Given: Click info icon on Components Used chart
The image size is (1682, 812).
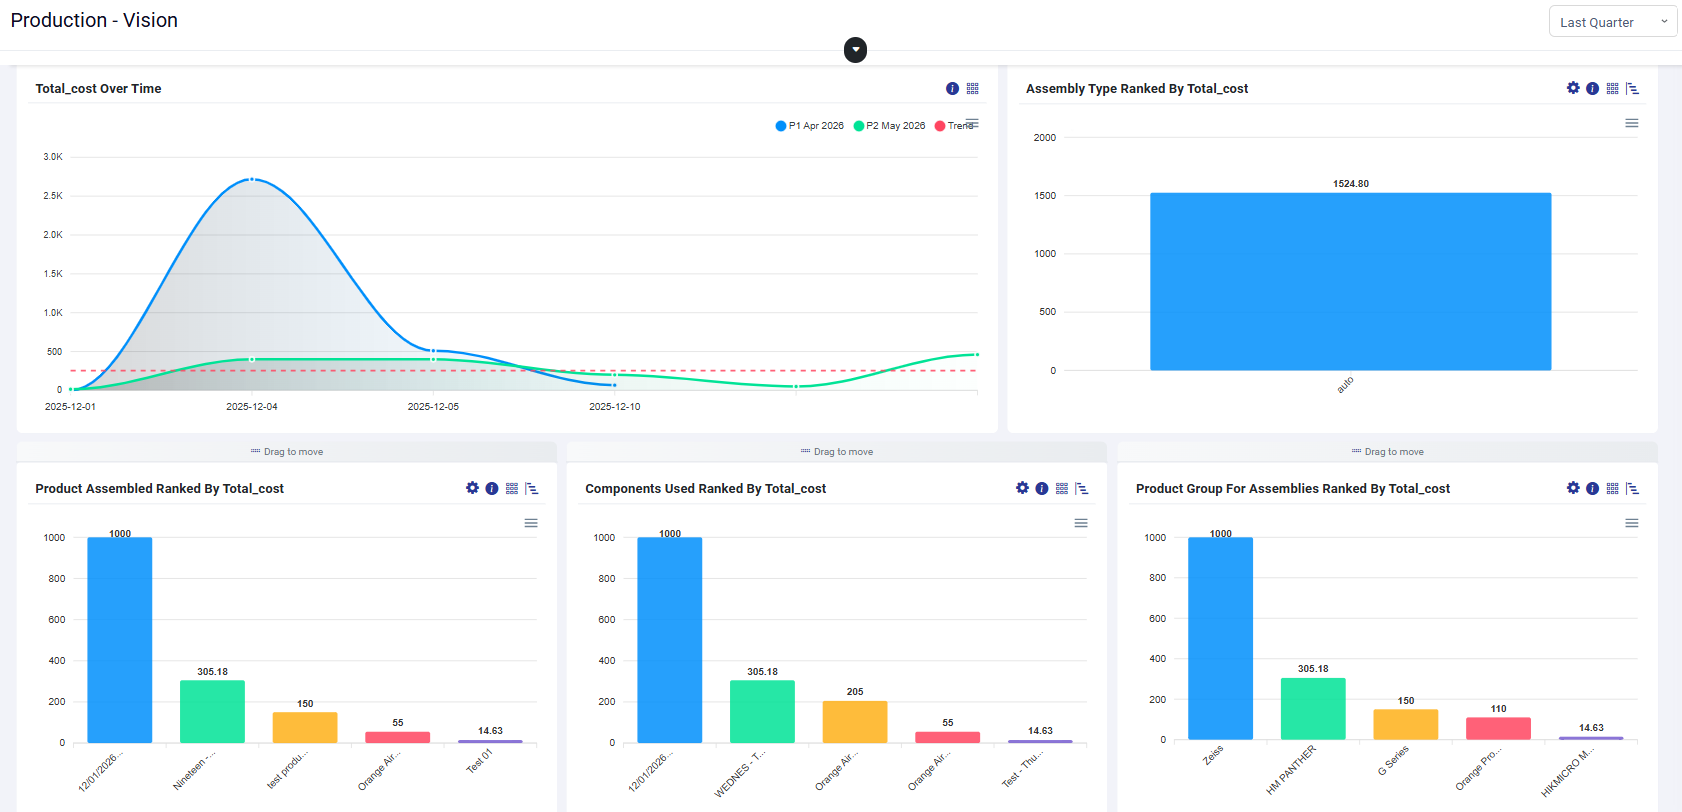Looking at the screenshot, I should tap(1042, 489).
